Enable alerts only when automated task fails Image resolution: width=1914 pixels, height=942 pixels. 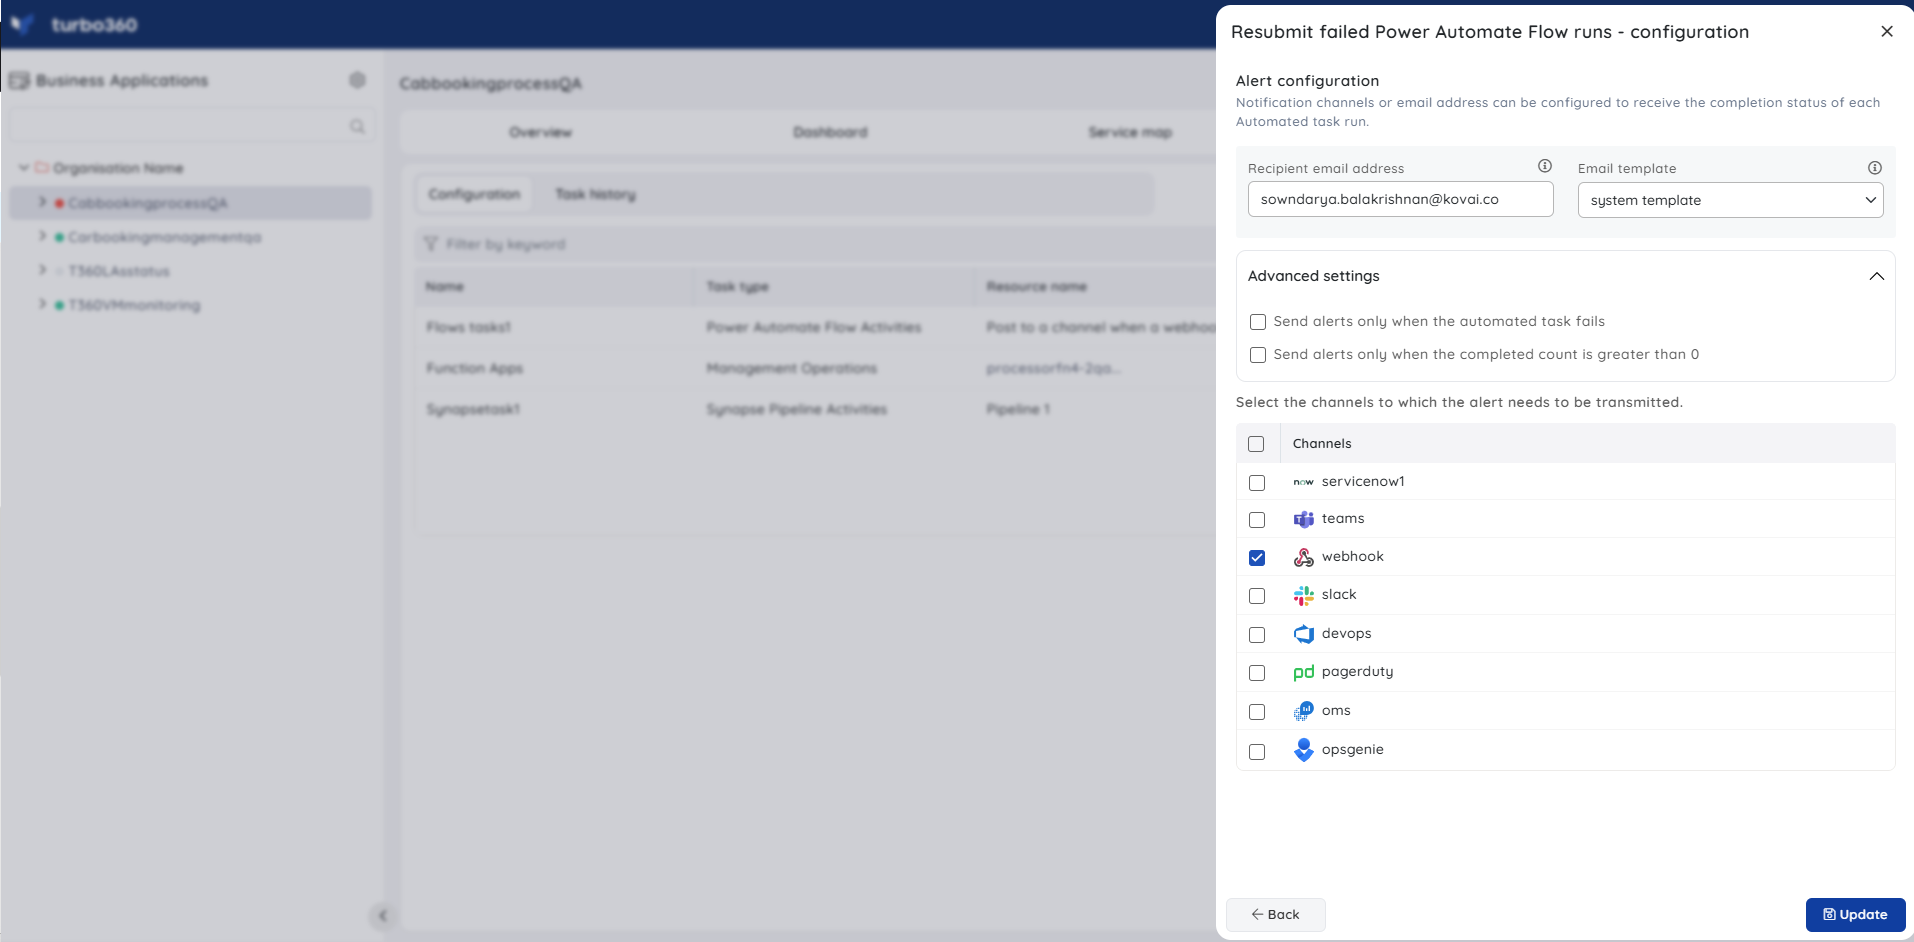(1258, 322)
